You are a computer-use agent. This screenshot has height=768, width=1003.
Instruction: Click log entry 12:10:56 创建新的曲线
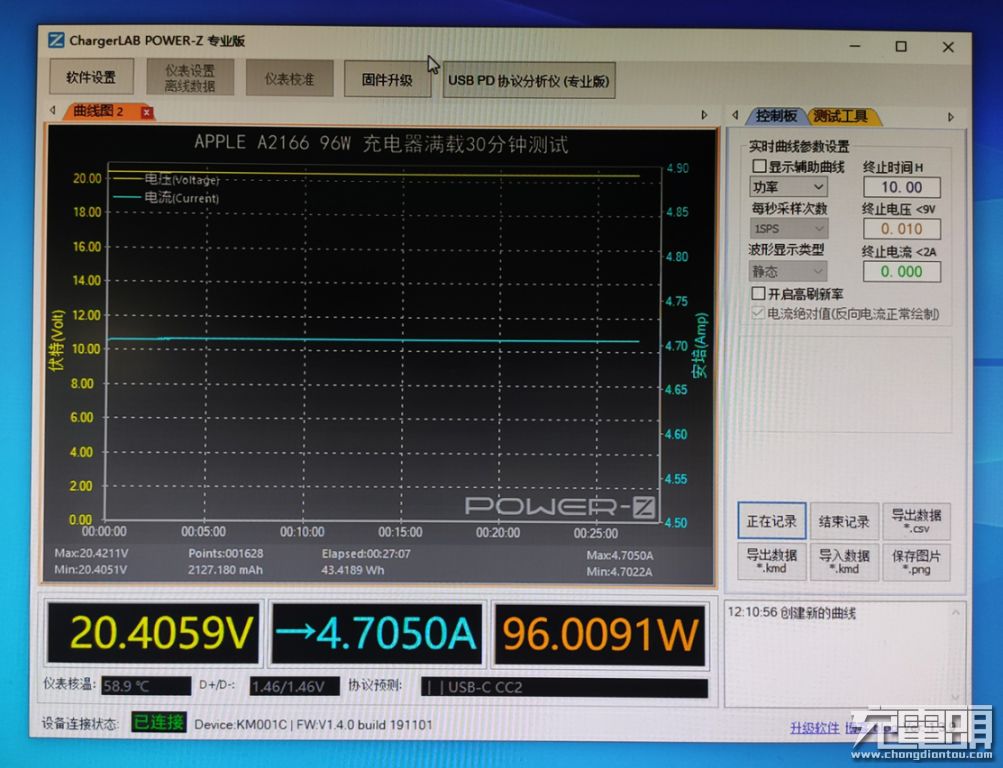tap(792, 613)
